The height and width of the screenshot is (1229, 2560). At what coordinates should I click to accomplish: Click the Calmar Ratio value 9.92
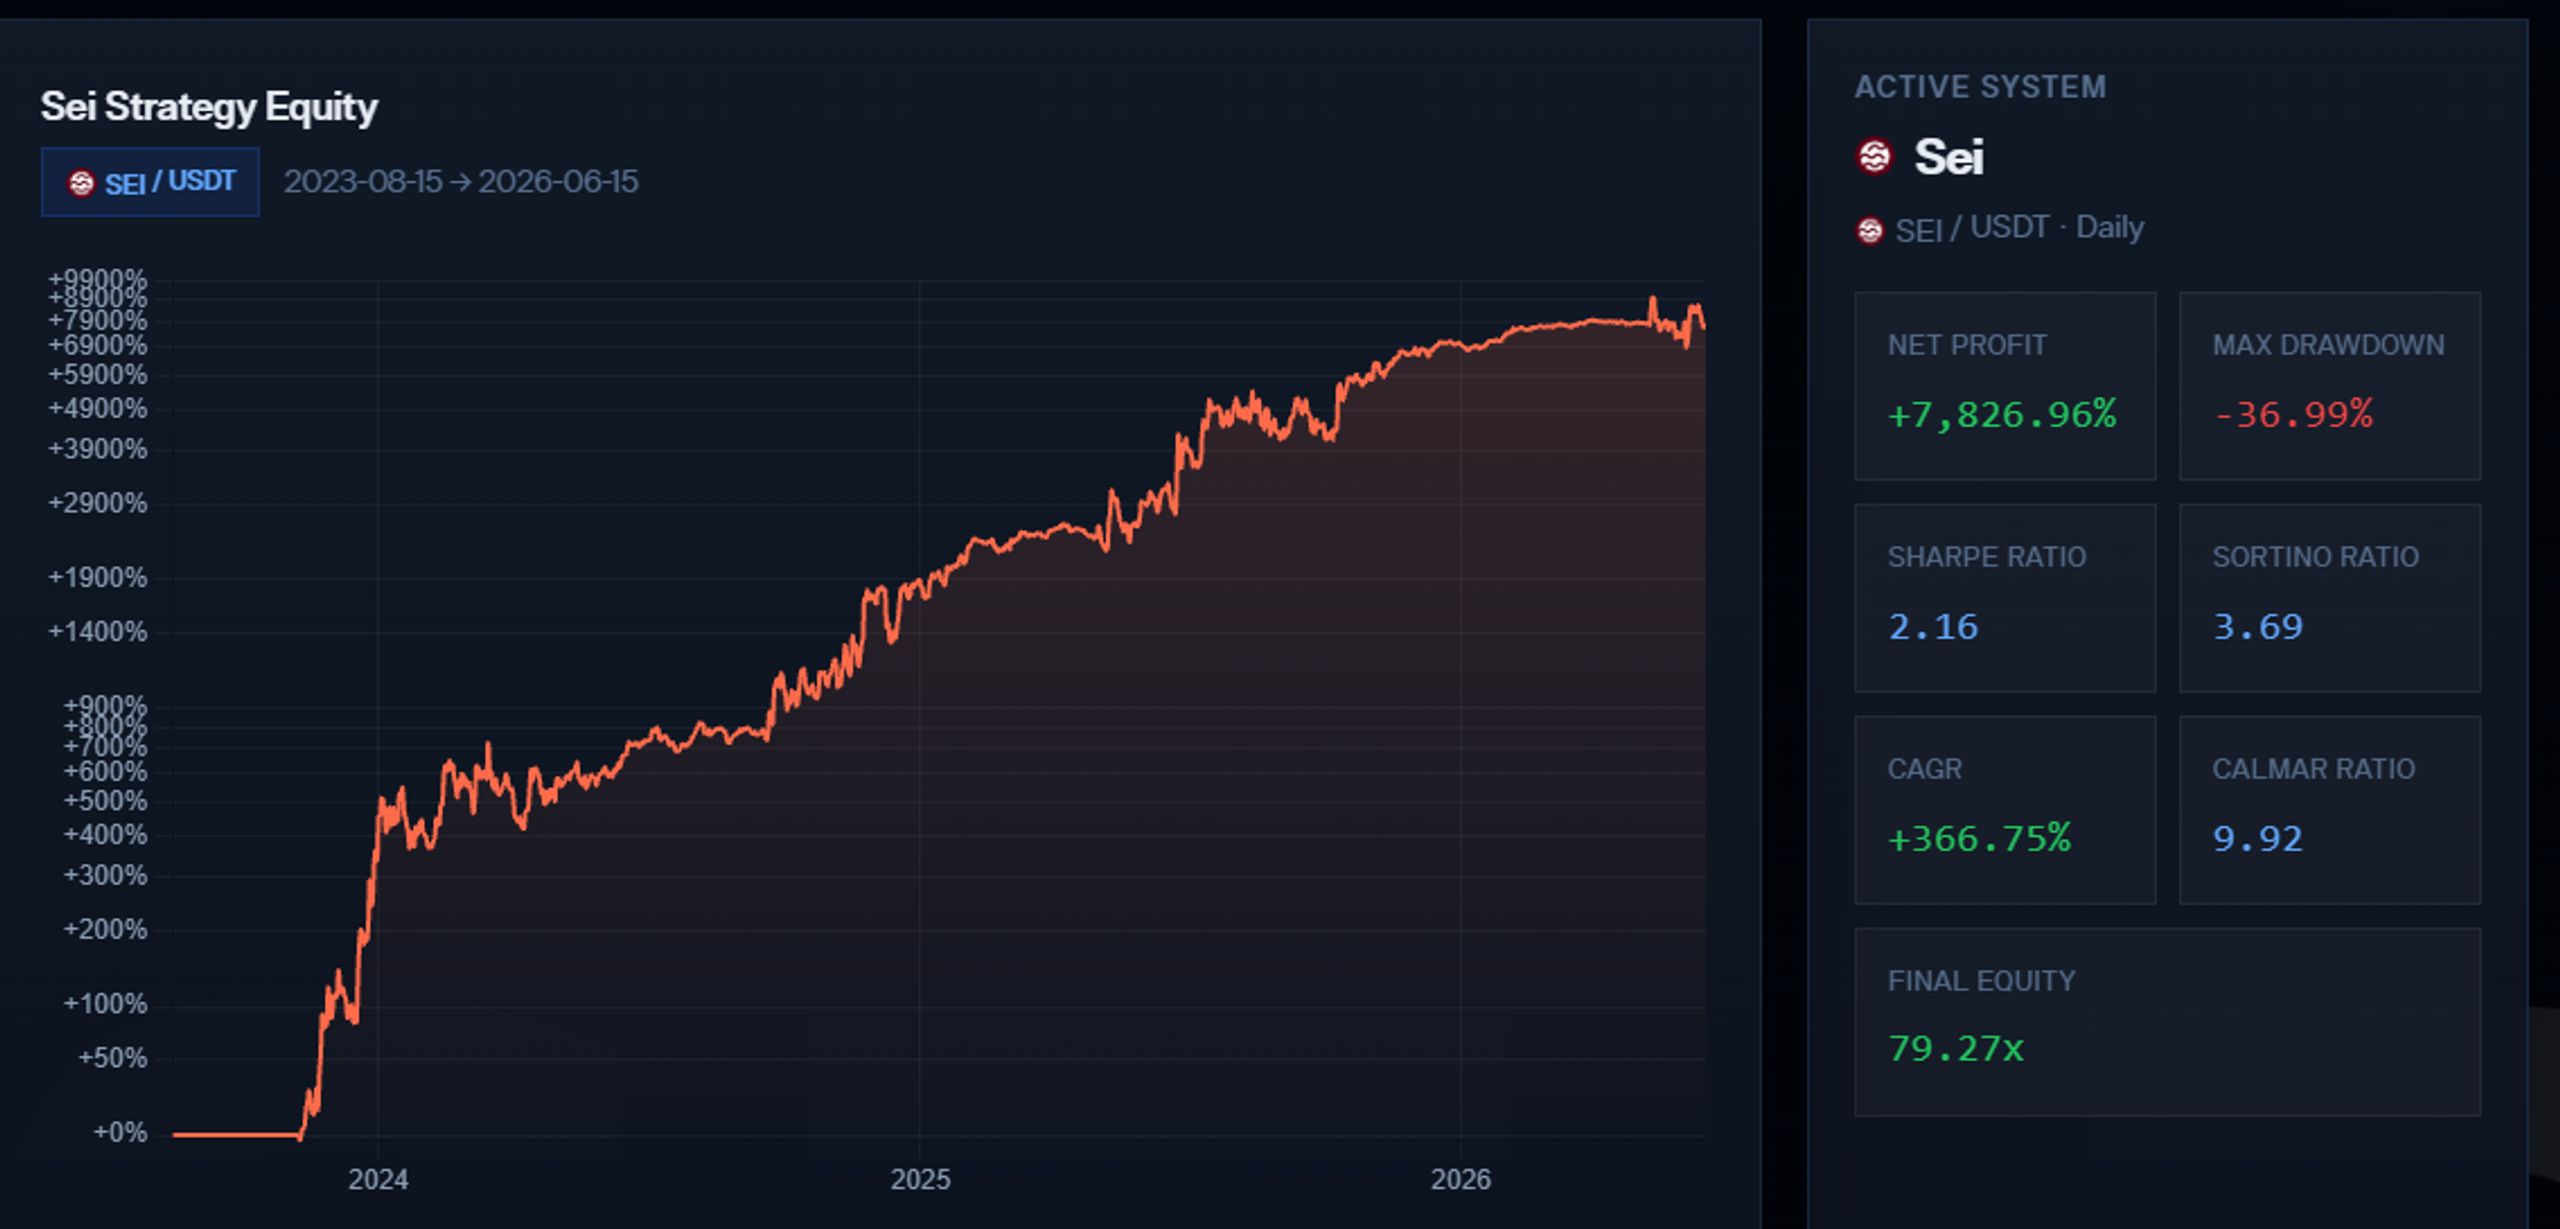coord(2258,838)
